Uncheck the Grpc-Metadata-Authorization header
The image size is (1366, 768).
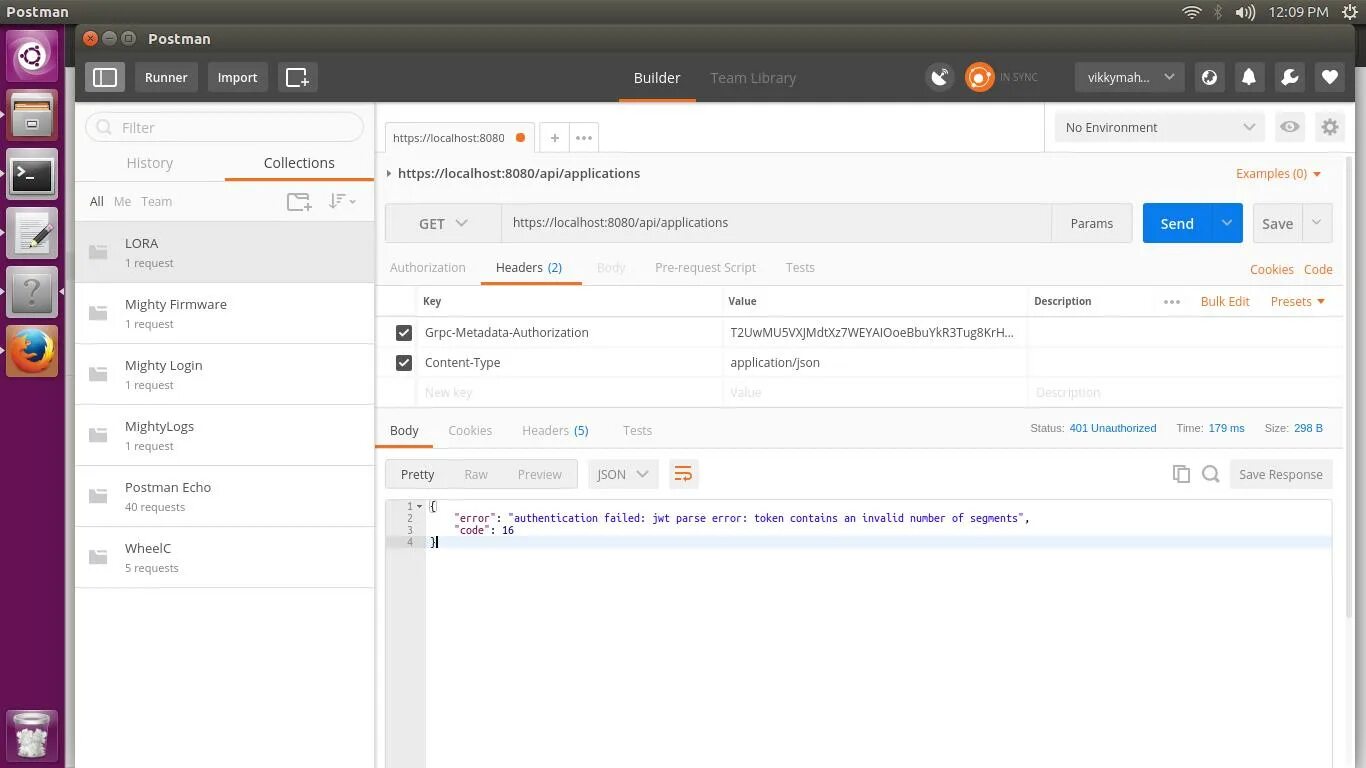[403, 332]
